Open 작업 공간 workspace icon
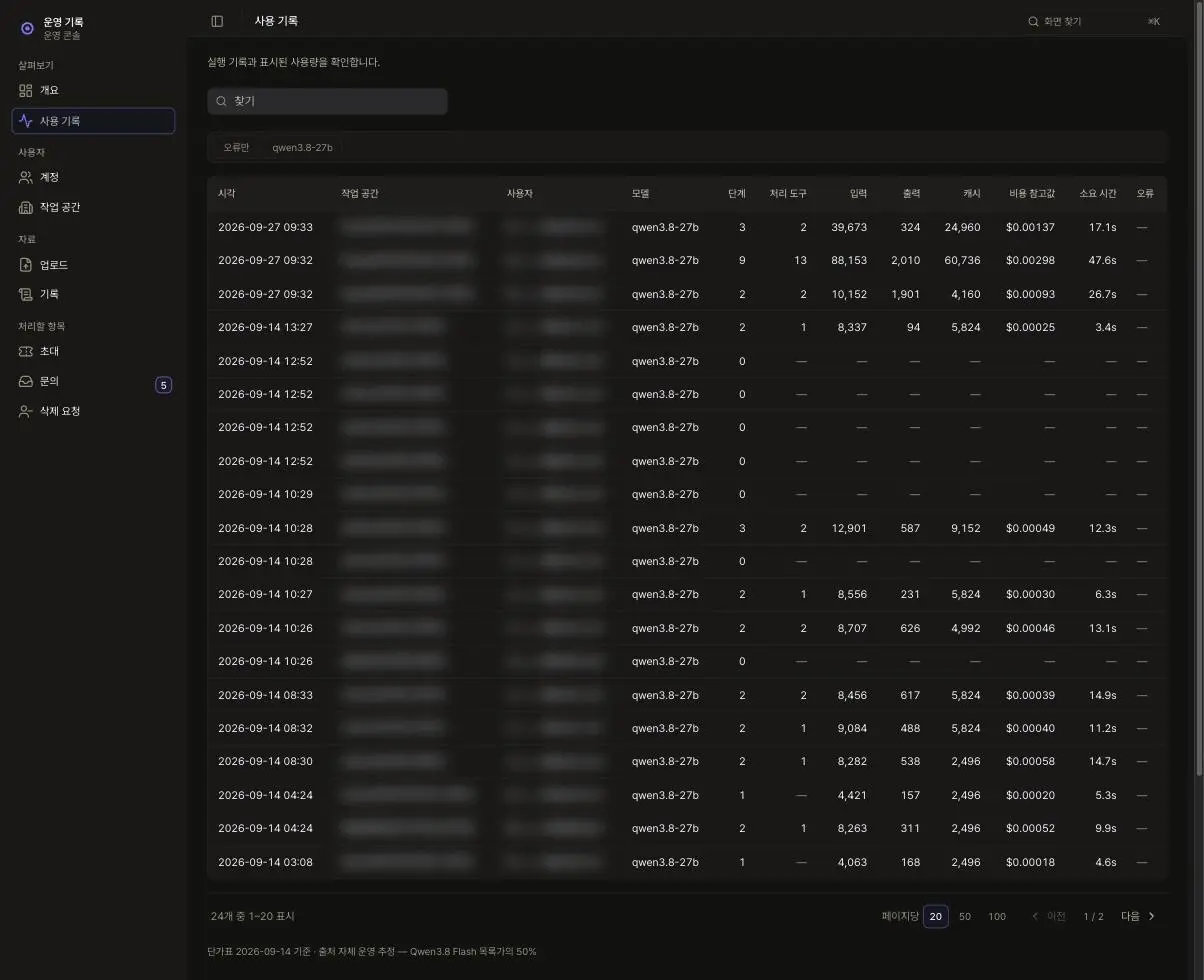This screenshot has height=980, width=1204. [x=26, y=207]
